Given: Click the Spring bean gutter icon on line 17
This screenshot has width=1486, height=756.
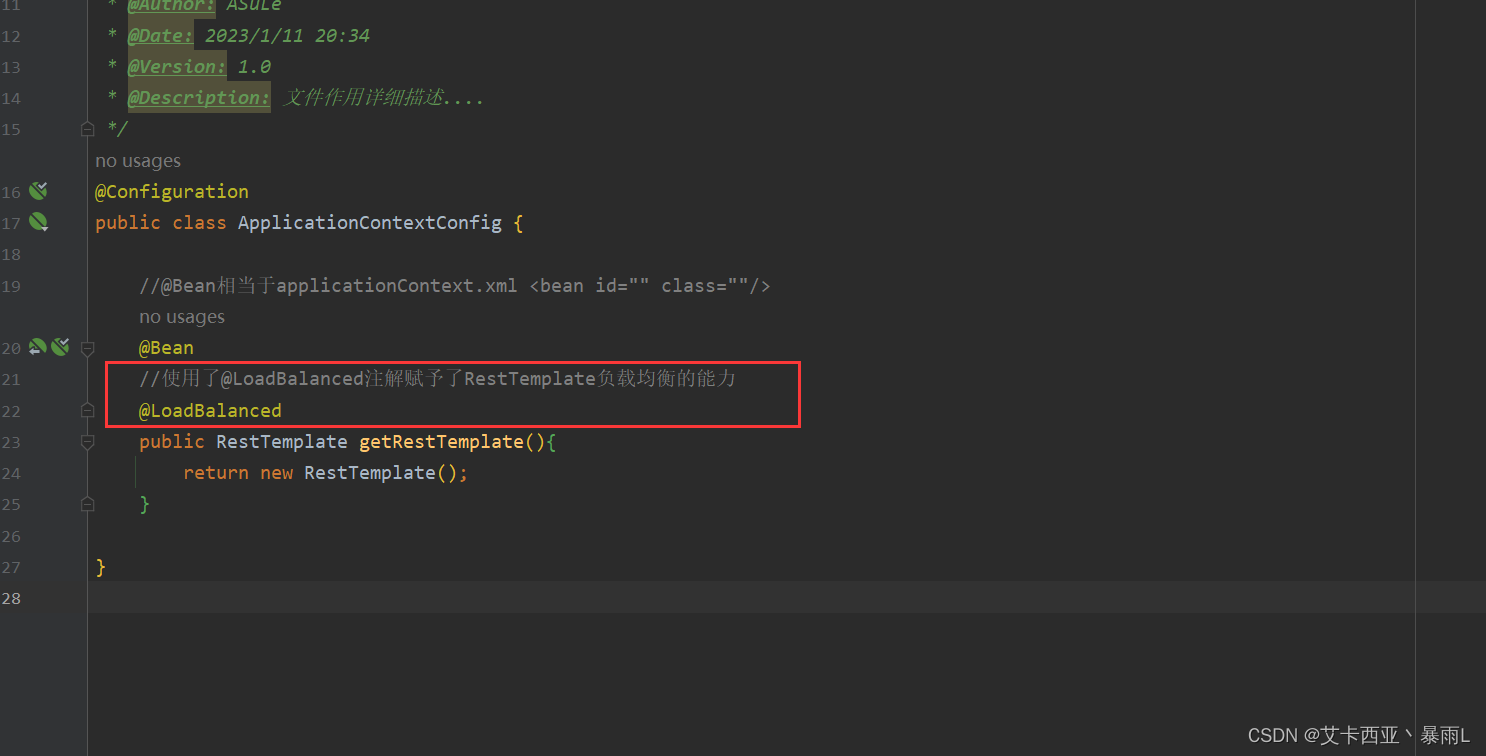Looking at the screenshot, I should click(x=38, y=222).
